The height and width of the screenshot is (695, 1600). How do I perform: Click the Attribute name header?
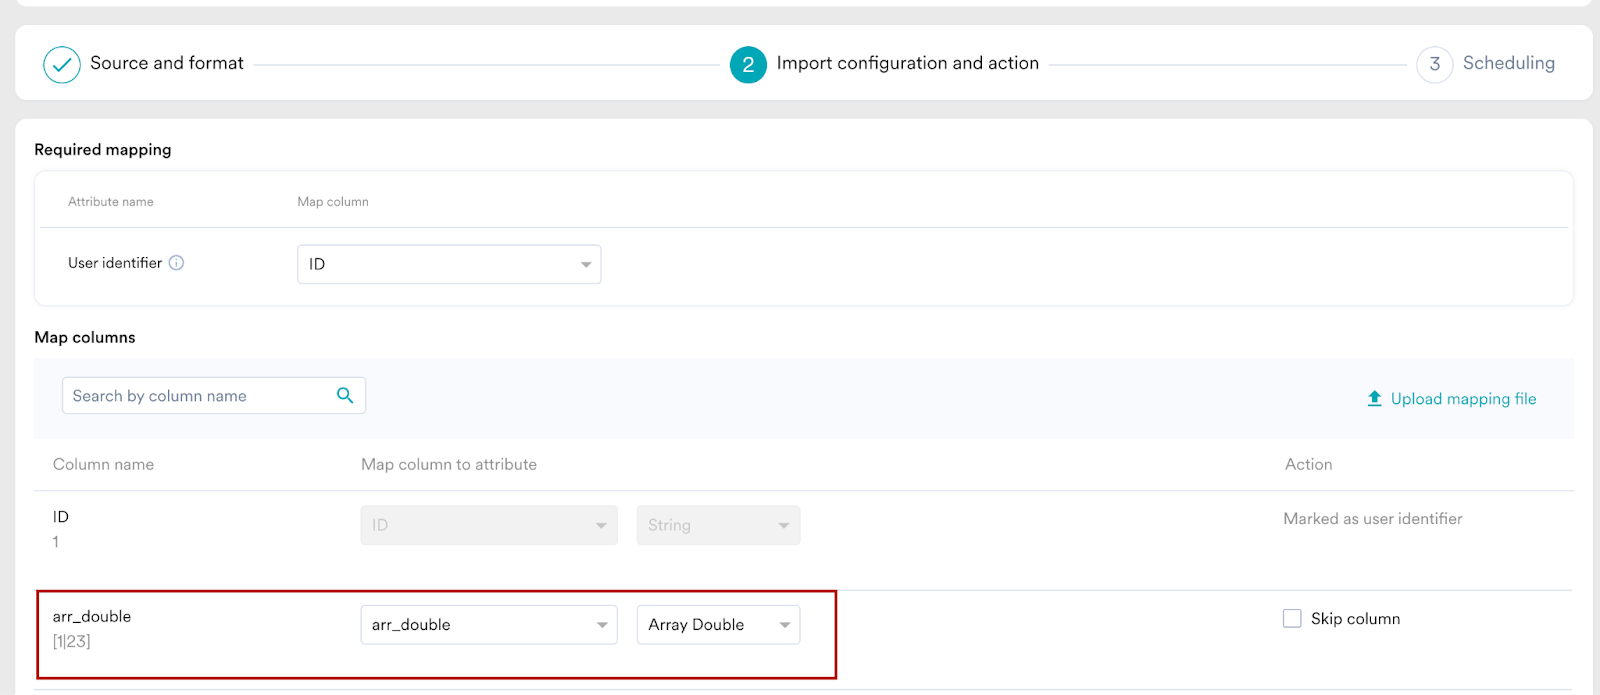coord(111,201)
